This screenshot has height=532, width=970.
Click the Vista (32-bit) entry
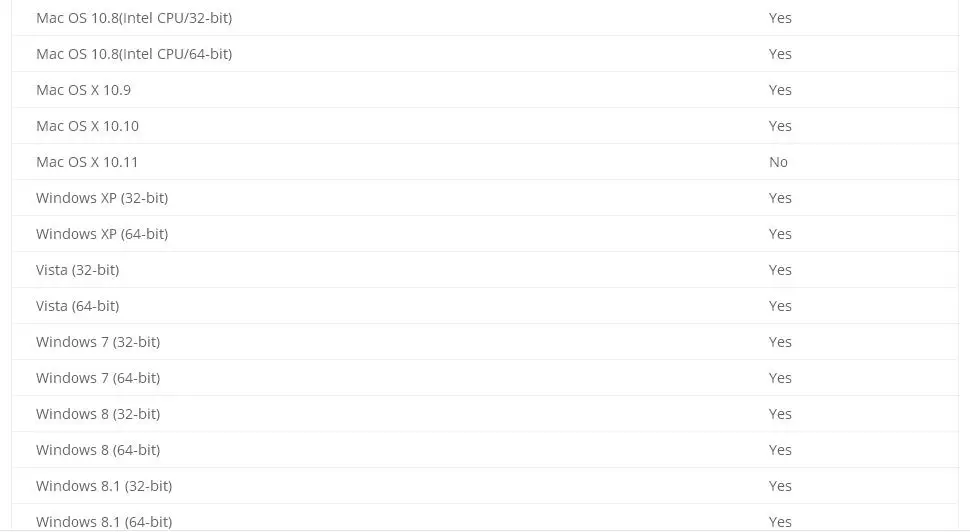tap(77, 270)
